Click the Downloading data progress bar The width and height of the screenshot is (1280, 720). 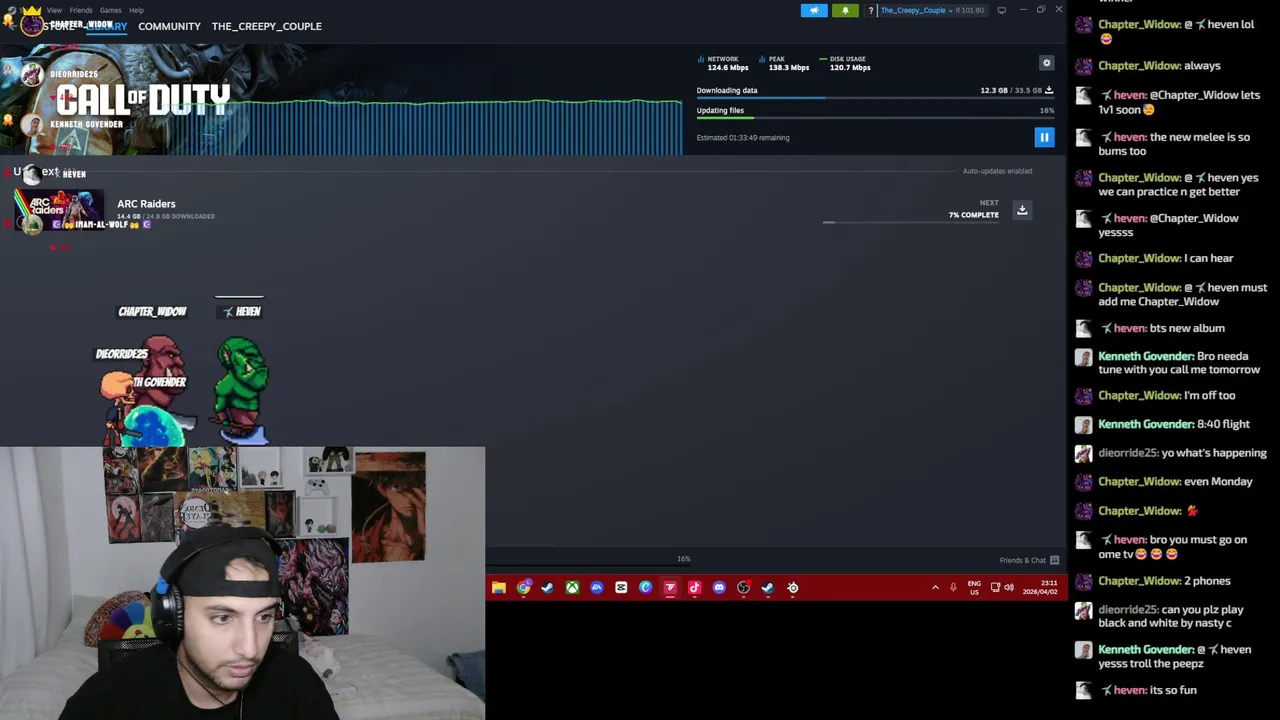click(875, 98)
